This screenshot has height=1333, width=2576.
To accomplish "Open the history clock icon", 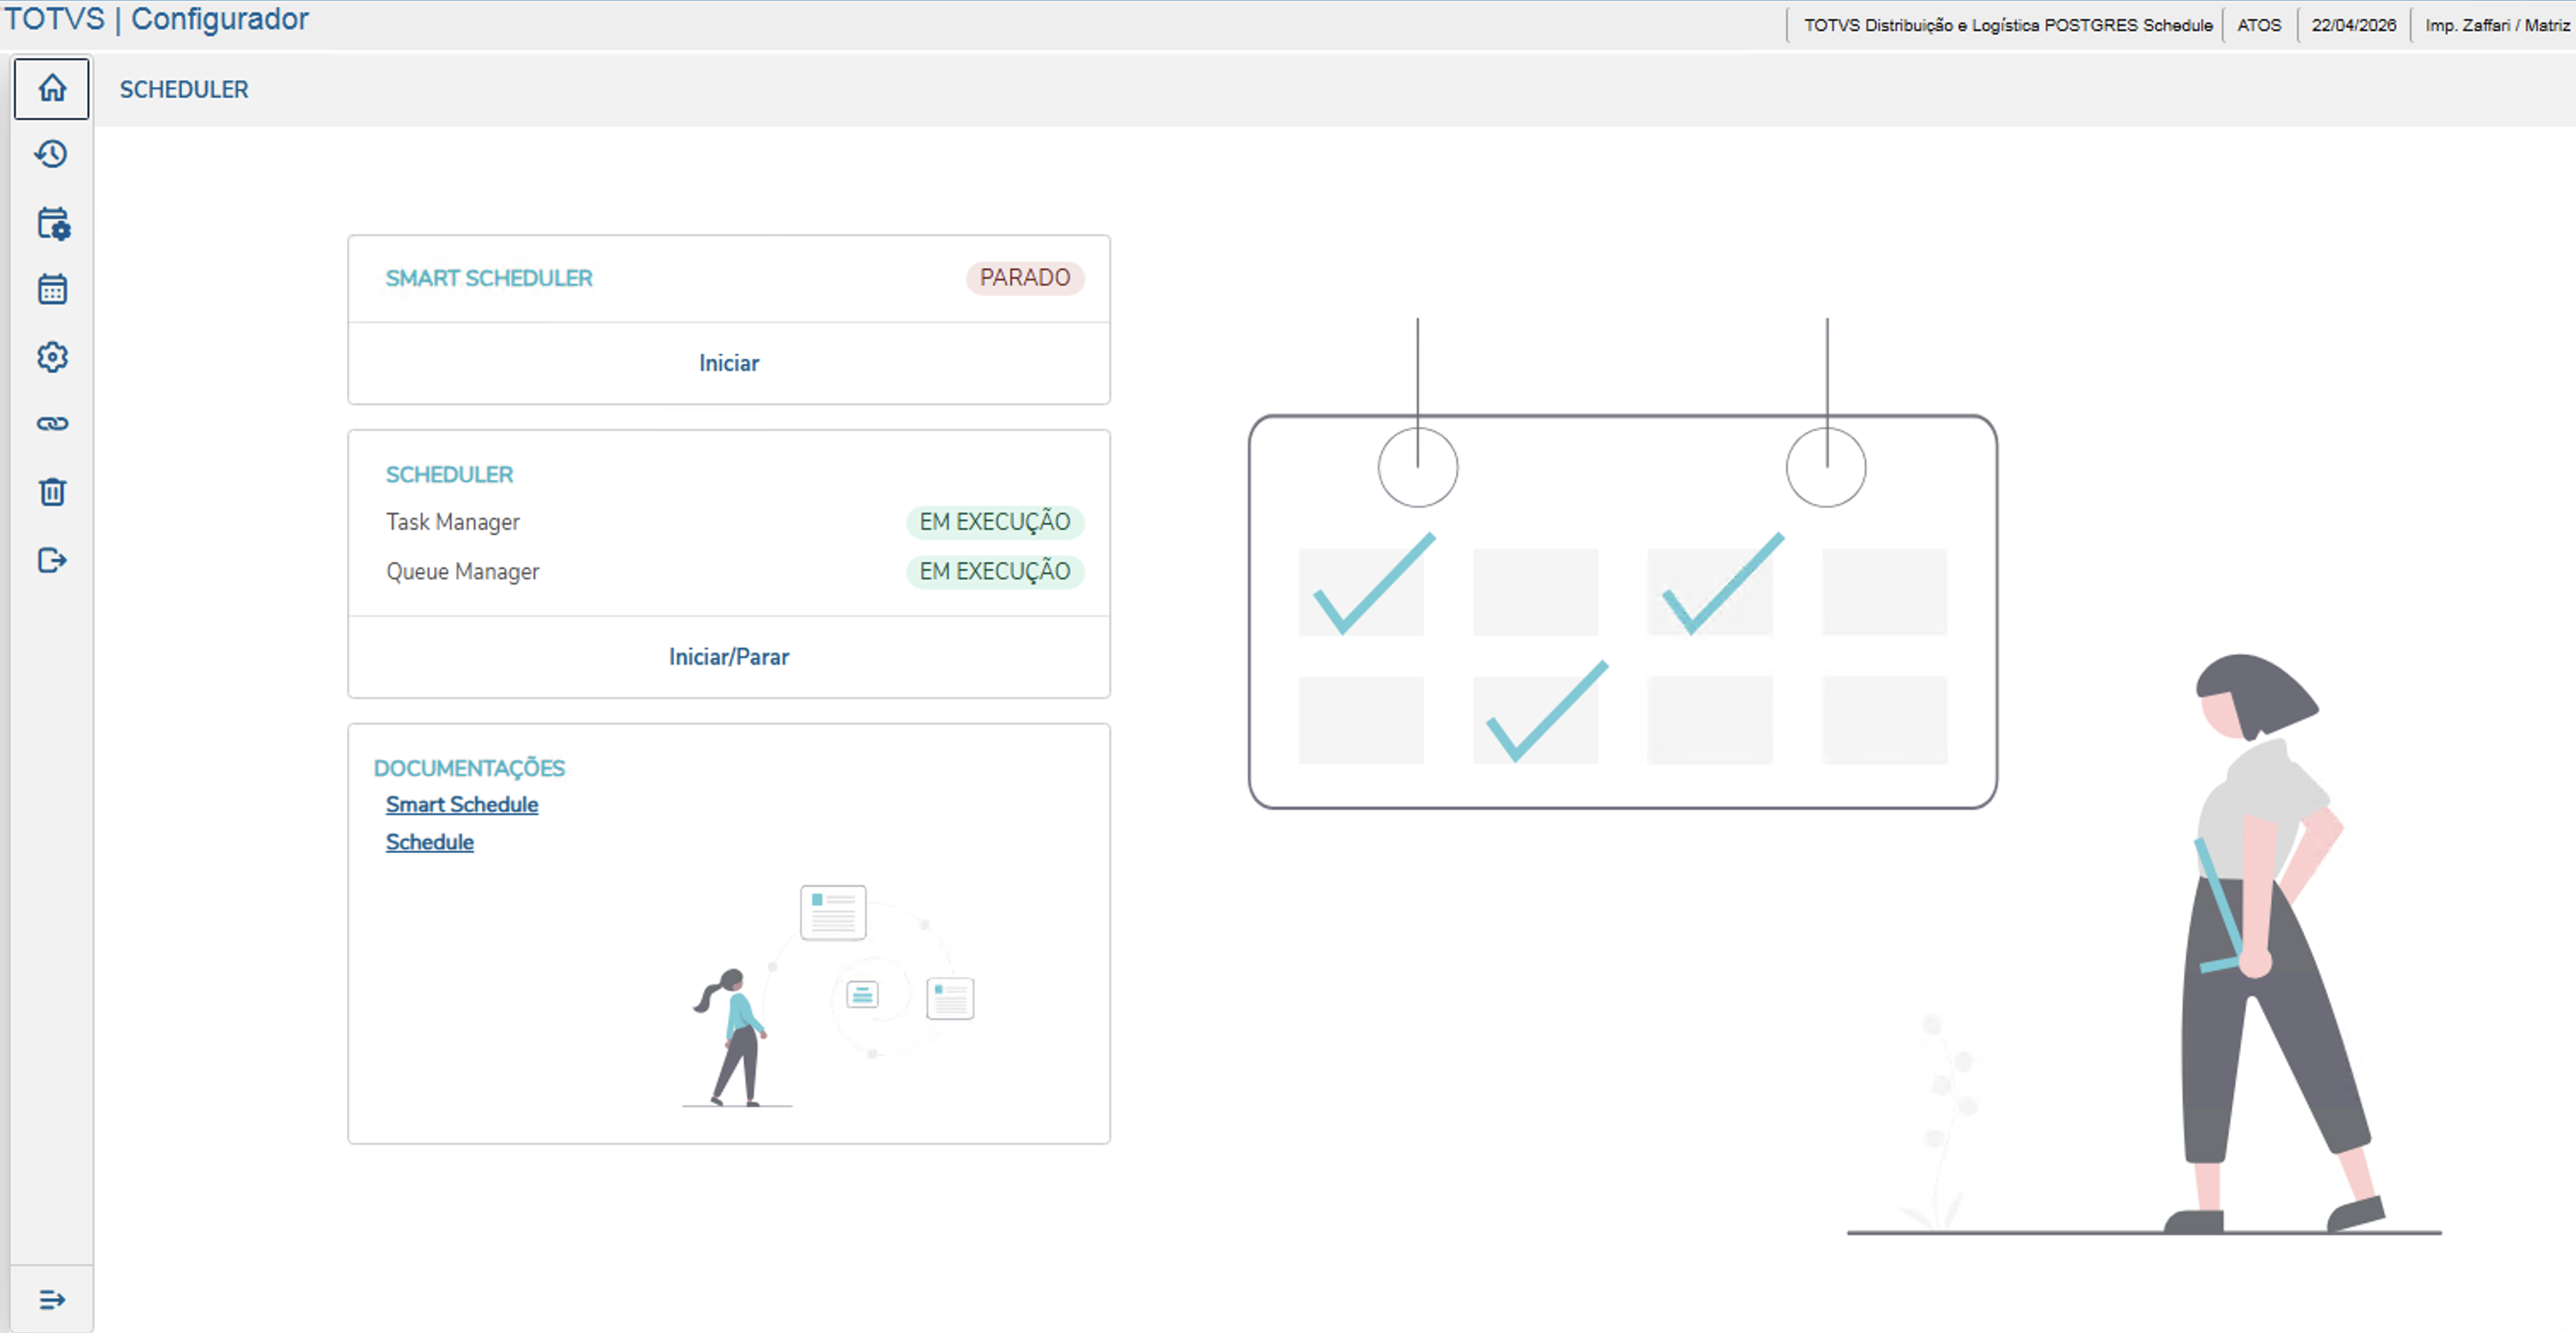I will [52, 154].
